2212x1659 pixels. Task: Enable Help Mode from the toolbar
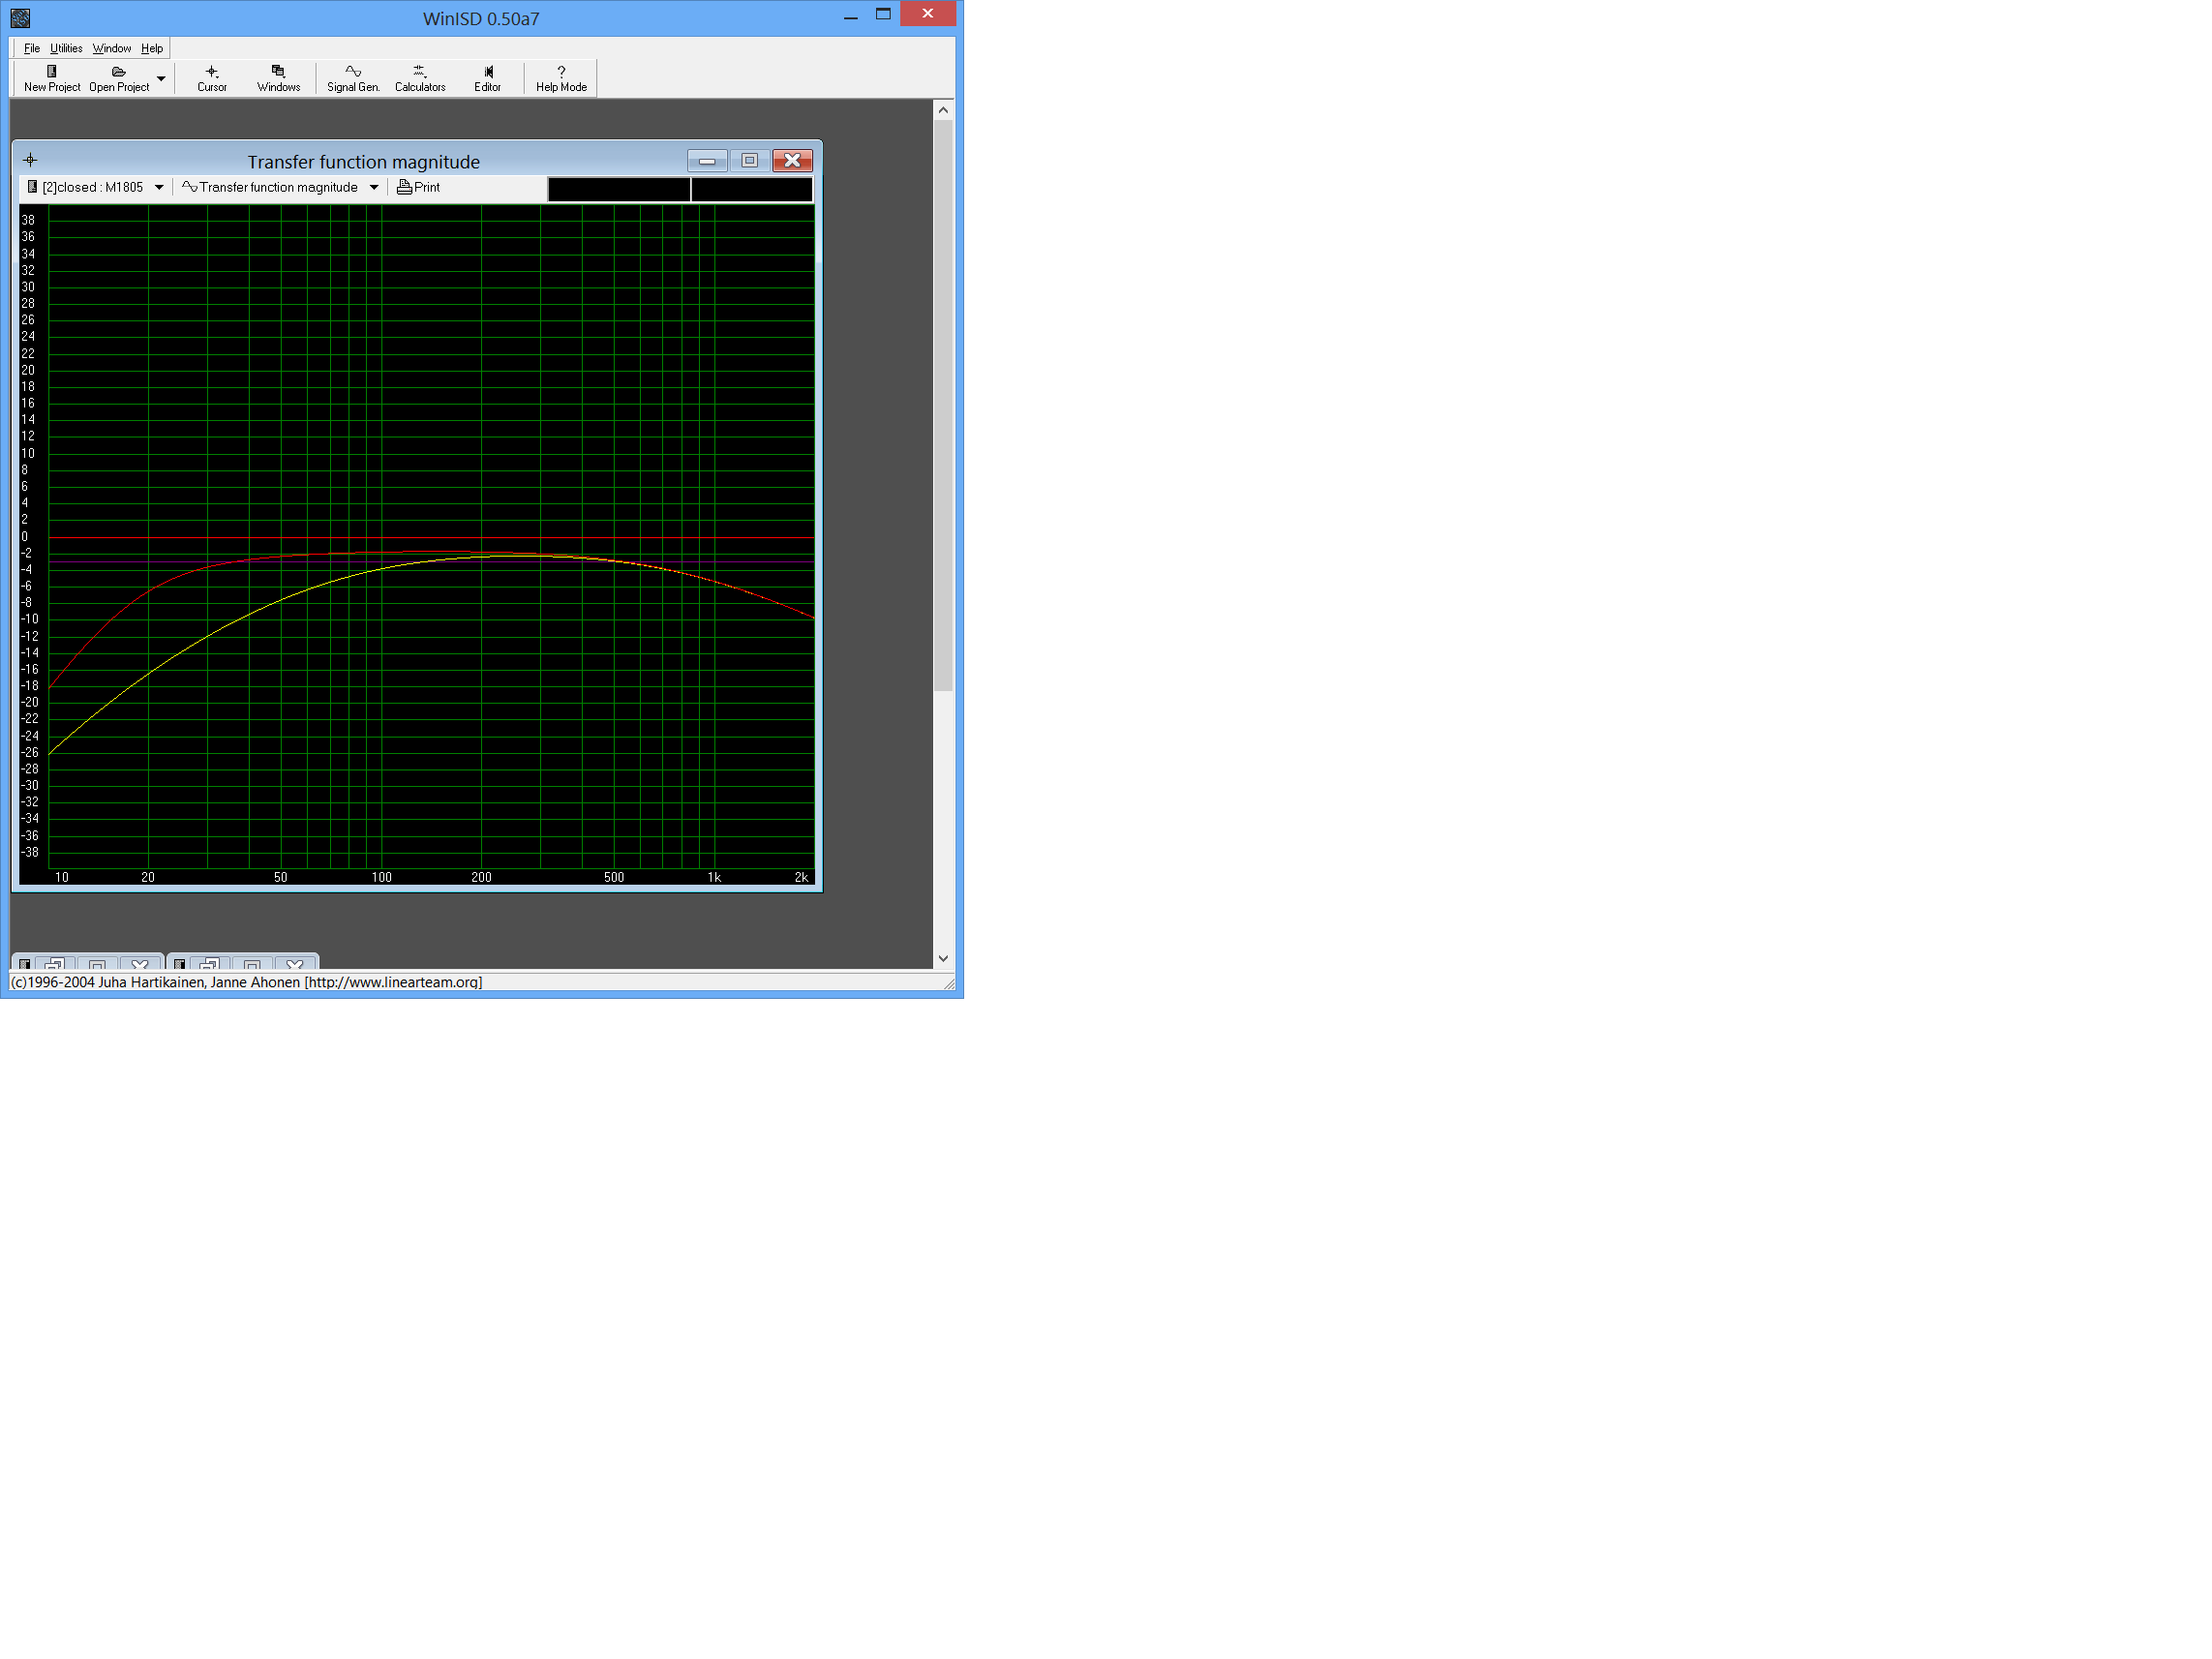tap(561, 78)
